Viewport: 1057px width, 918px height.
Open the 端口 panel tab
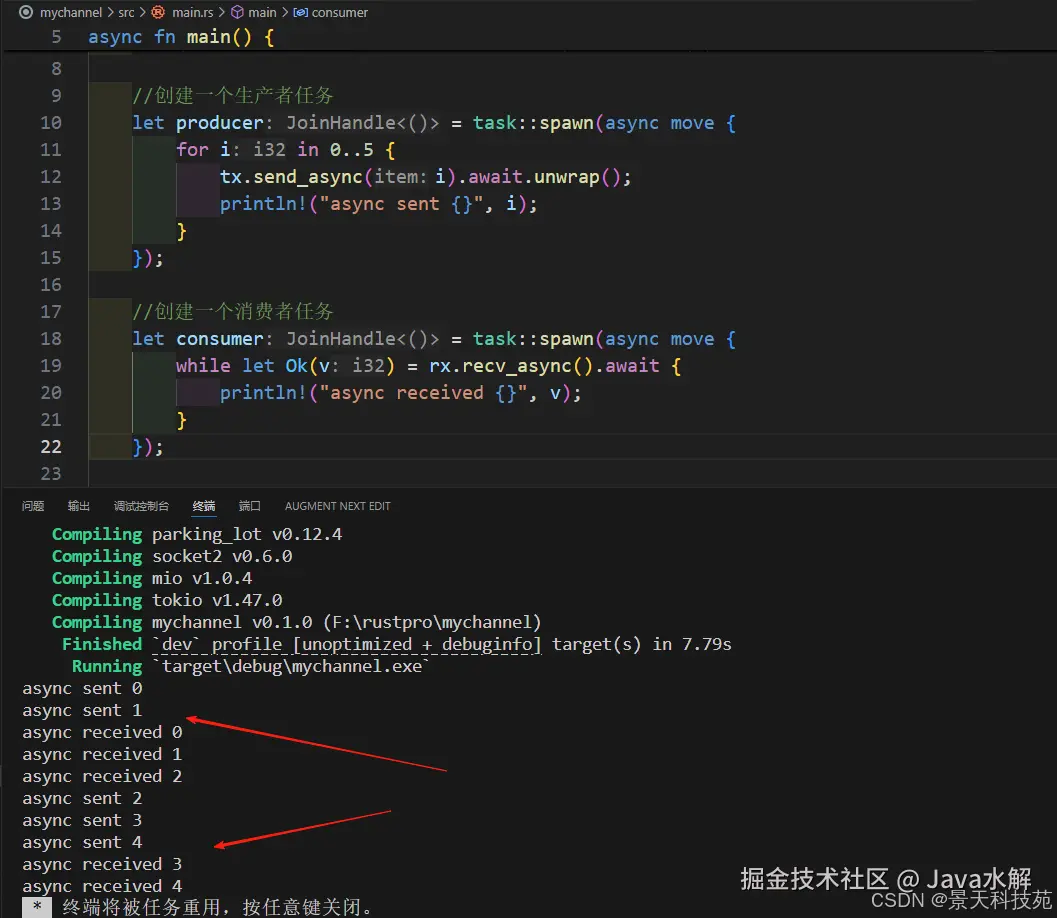tap(249, 506)
